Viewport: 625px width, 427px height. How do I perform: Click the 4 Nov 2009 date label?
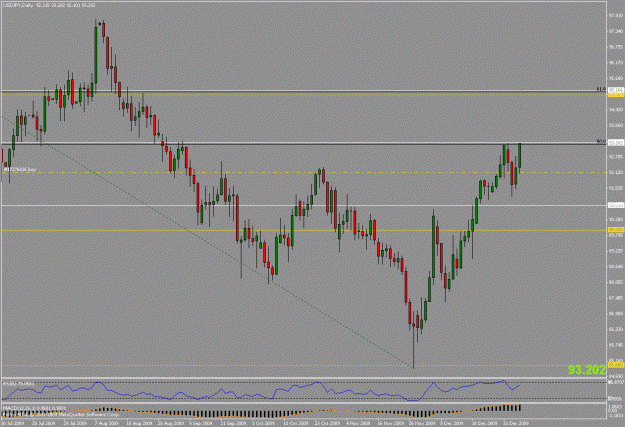click(357, 423)
